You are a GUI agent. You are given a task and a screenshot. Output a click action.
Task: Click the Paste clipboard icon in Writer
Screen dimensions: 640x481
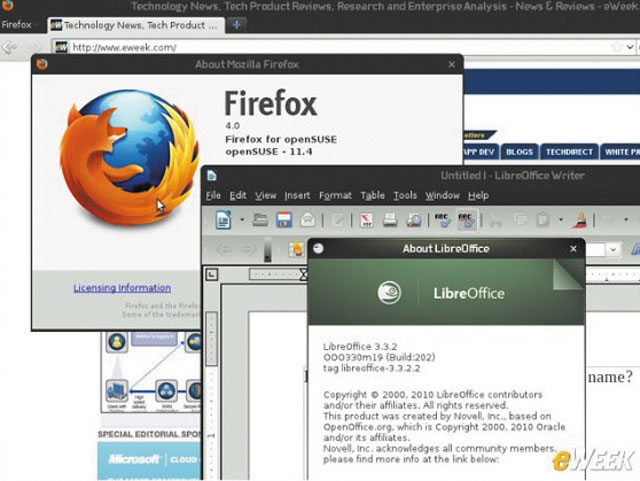click(x=543, y=220)
